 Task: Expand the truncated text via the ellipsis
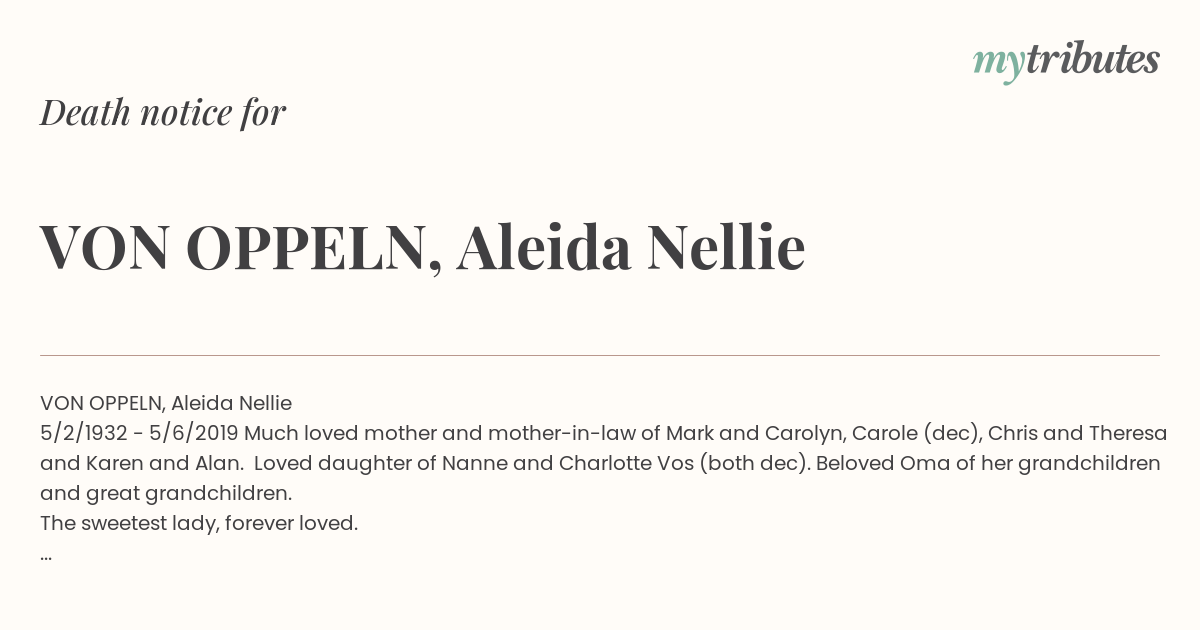(x=46, y=555)
